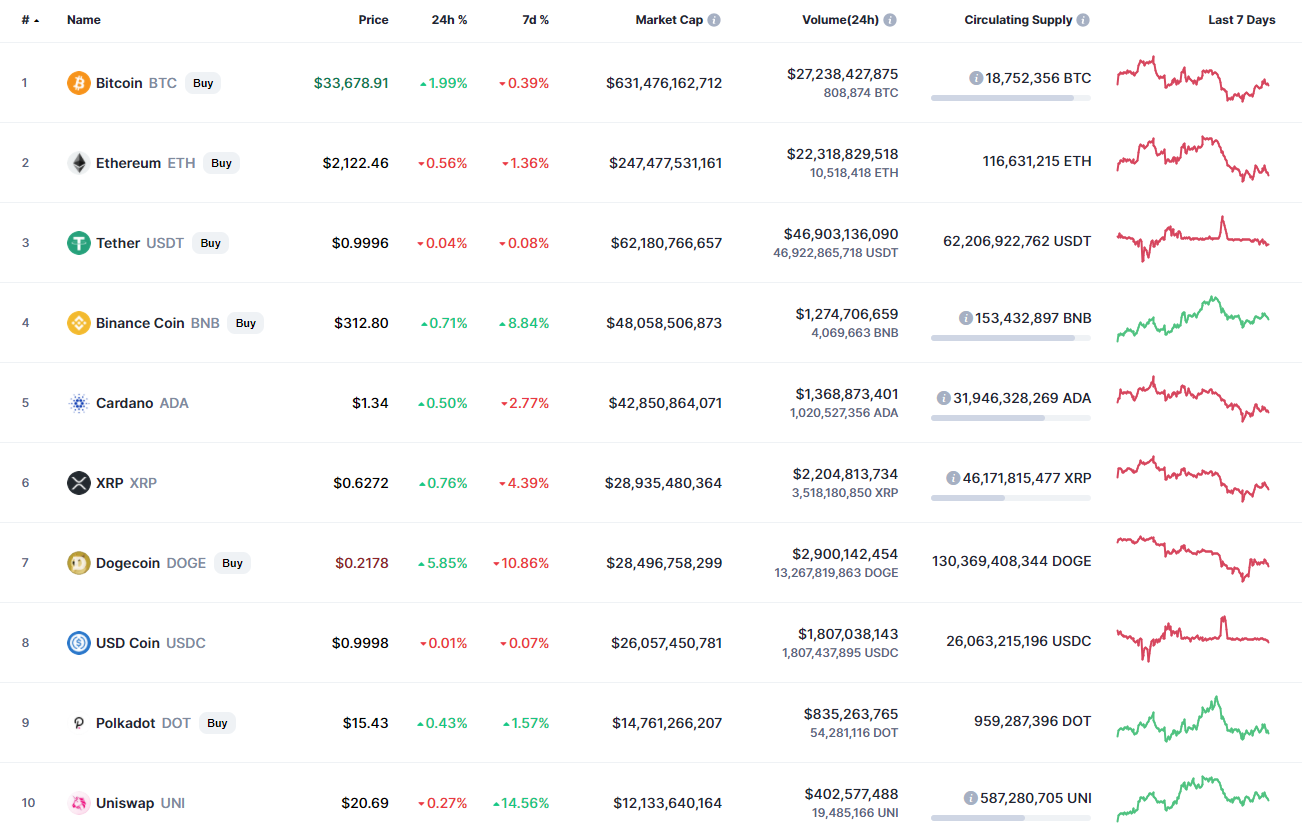Click USD Coin supply 26,063,215,196 USDC
This screenshot has width=1302, height=836.
click(1019, 641)
